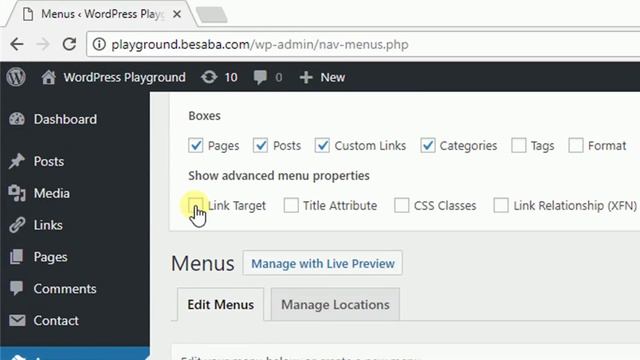This screenshot has height=360, width=640.
Task: Click the Contact envelope icon
Action: 17,320
